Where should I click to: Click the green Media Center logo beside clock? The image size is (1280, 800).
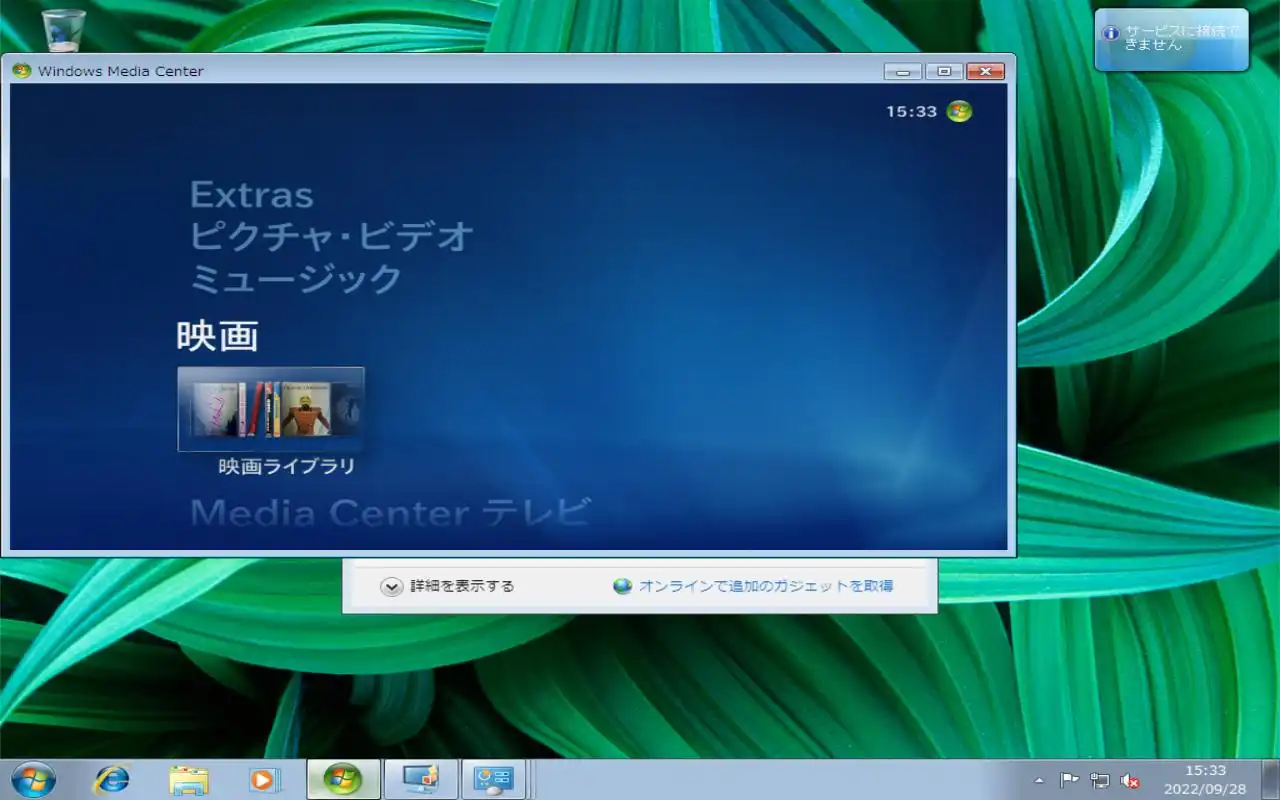pyautogui.click(x=959, y=111)
